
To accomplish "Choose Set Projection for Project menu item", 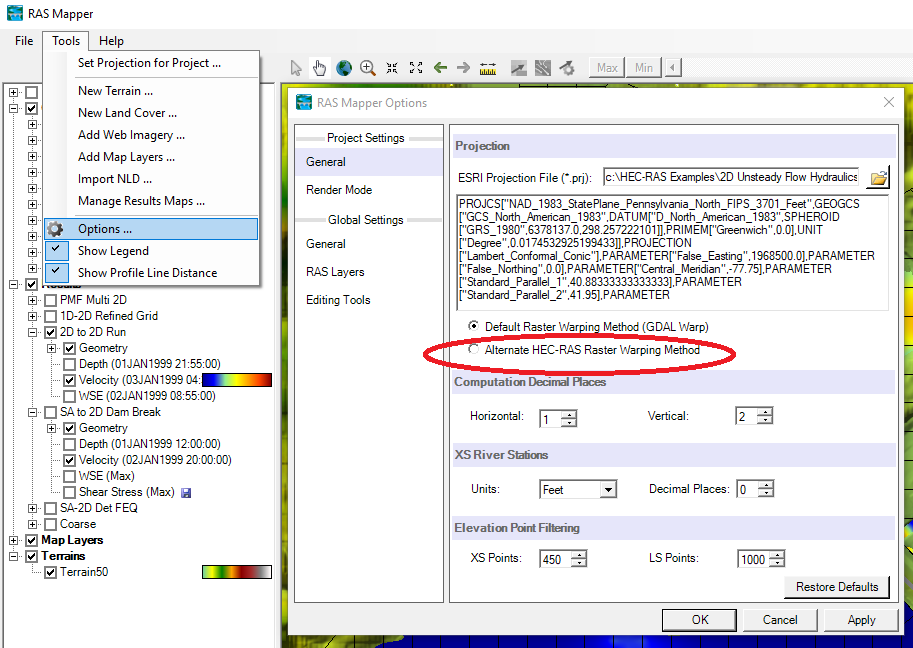I will click(x=149, y=63).
